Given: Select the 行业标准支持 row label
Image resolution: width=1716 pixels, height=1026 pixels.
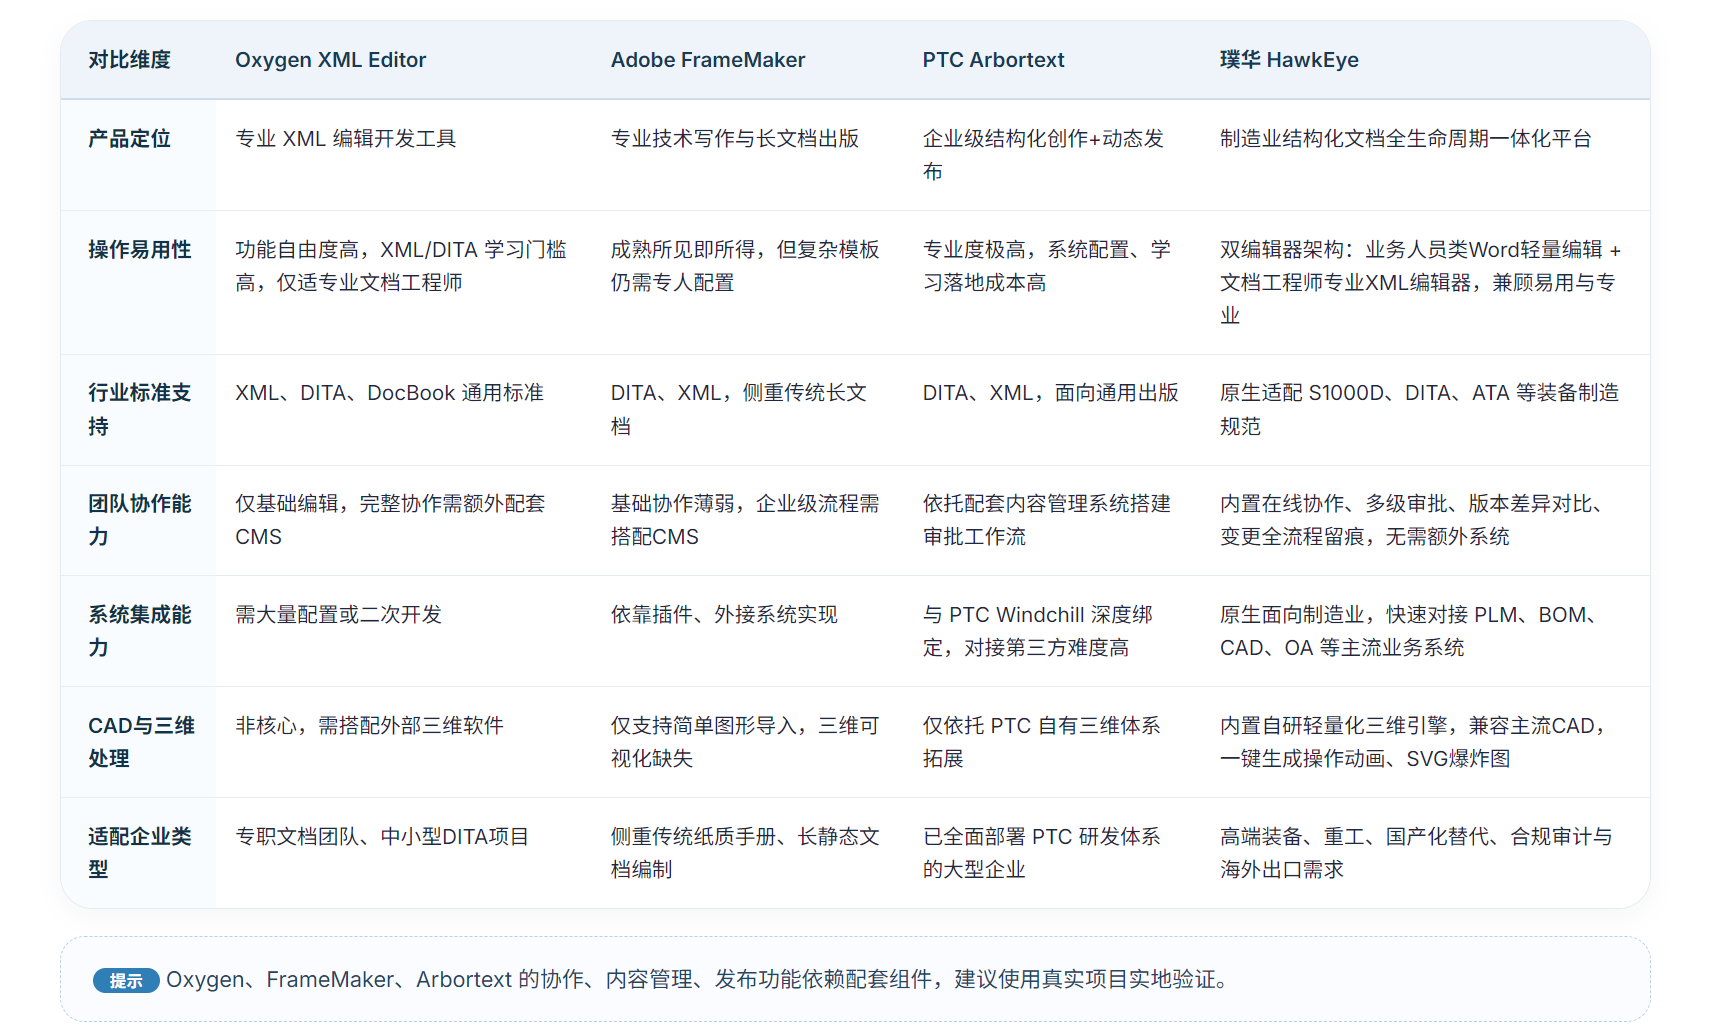Looking at the screenshot, I should pos(140,410).
